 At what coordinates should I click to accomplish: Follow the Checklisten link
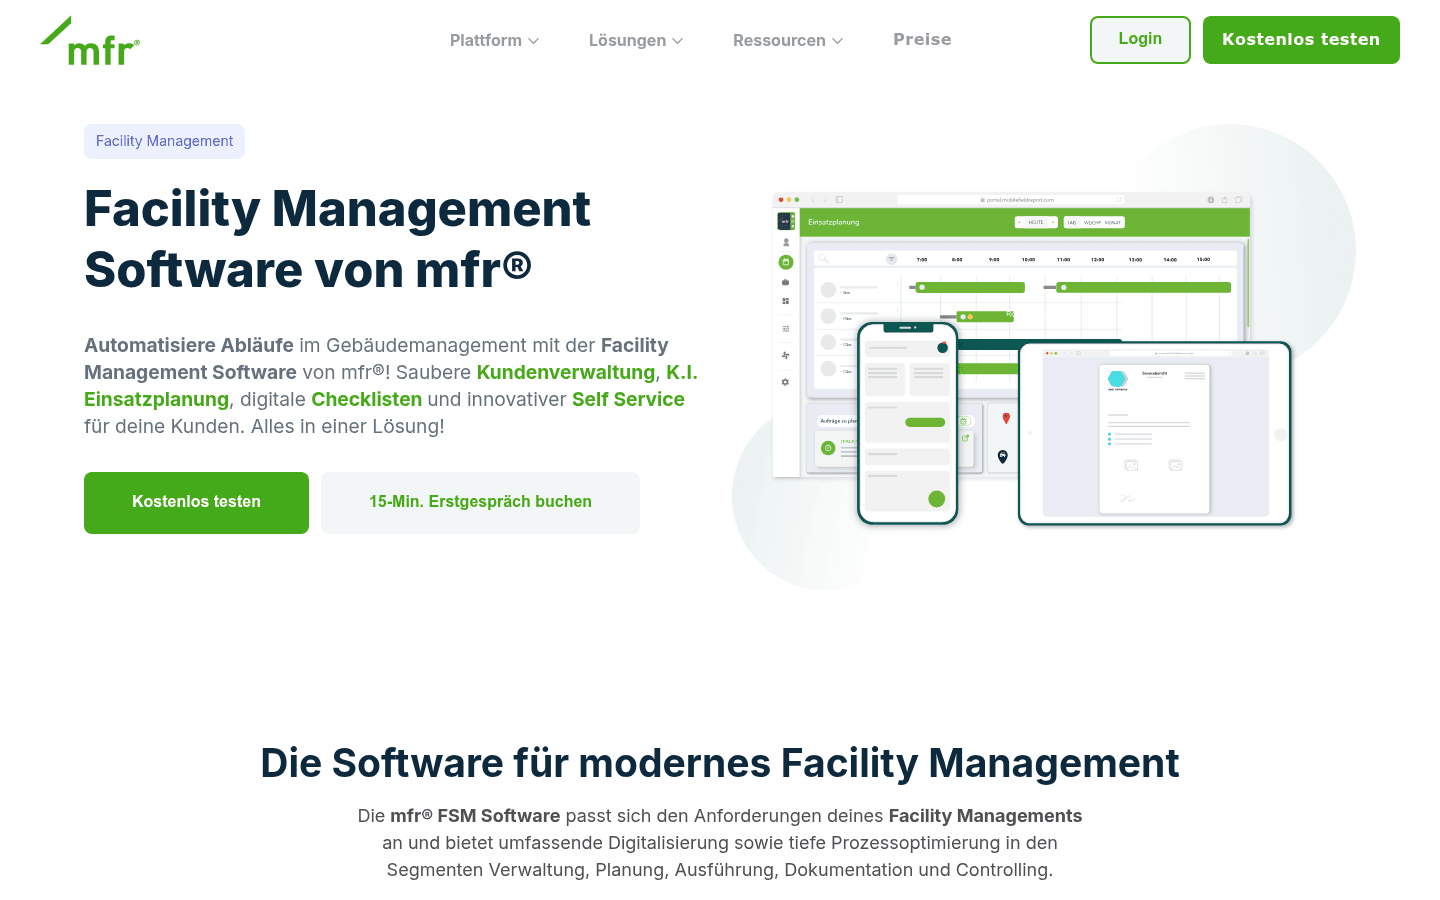(366, 399)
